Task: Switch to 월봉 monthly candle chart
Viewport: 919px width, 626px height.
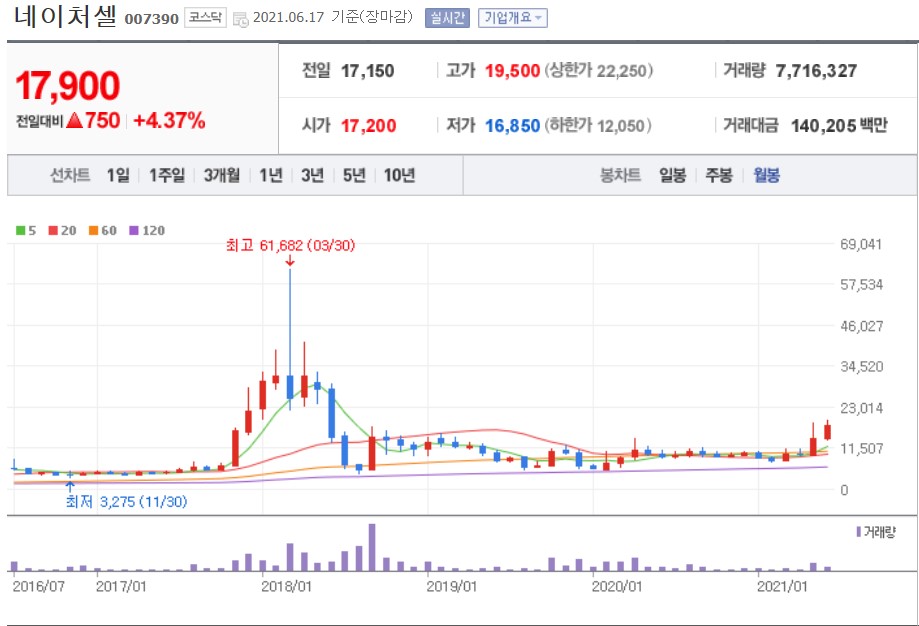Action: coord(767,175)
